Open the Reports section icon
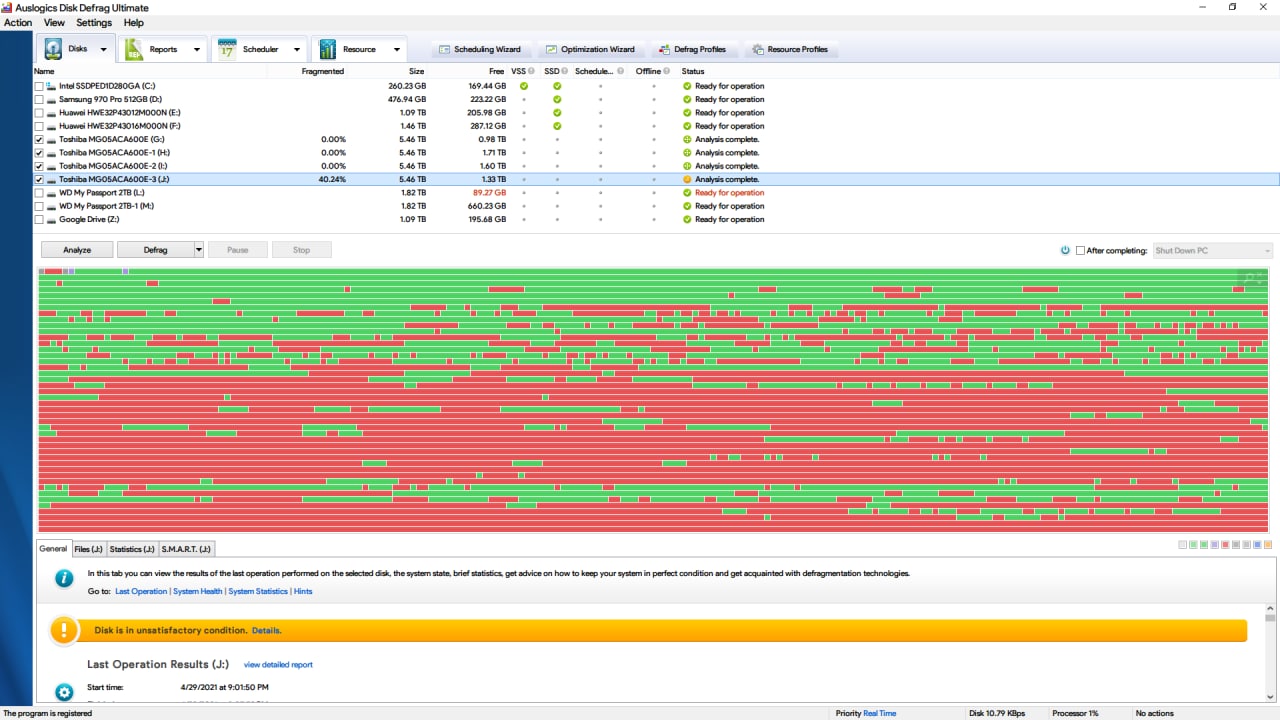The height and width of the screenshot is (720, 1280). coord(133,49)
